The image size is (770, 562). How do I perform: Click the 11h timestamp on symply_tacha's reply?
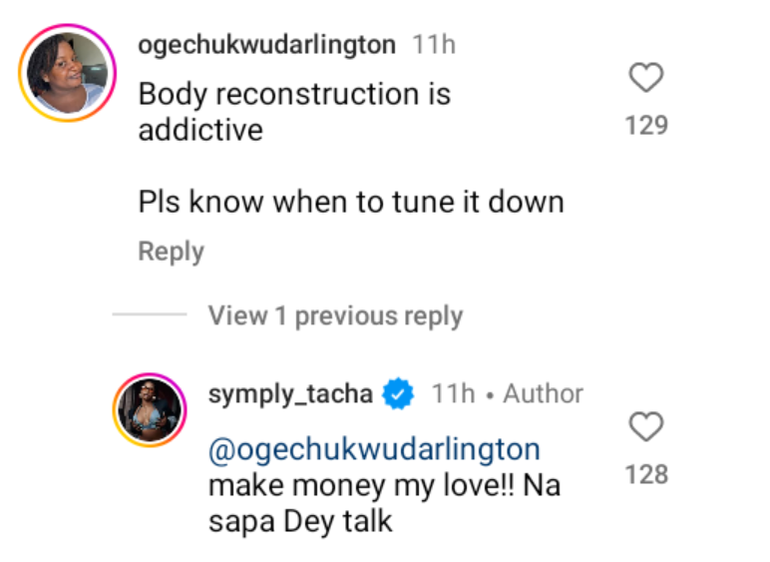(453, 394)
